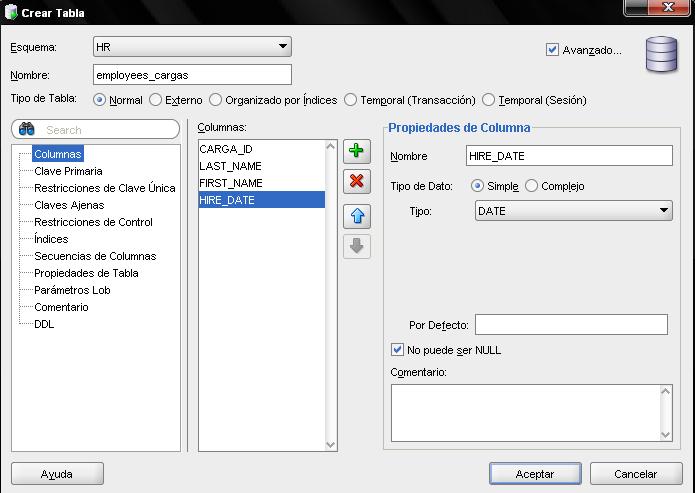The width and height of the screenshot is (695, 493).
Task: Delete selected column with red X
Action: (x=356, y=181)
